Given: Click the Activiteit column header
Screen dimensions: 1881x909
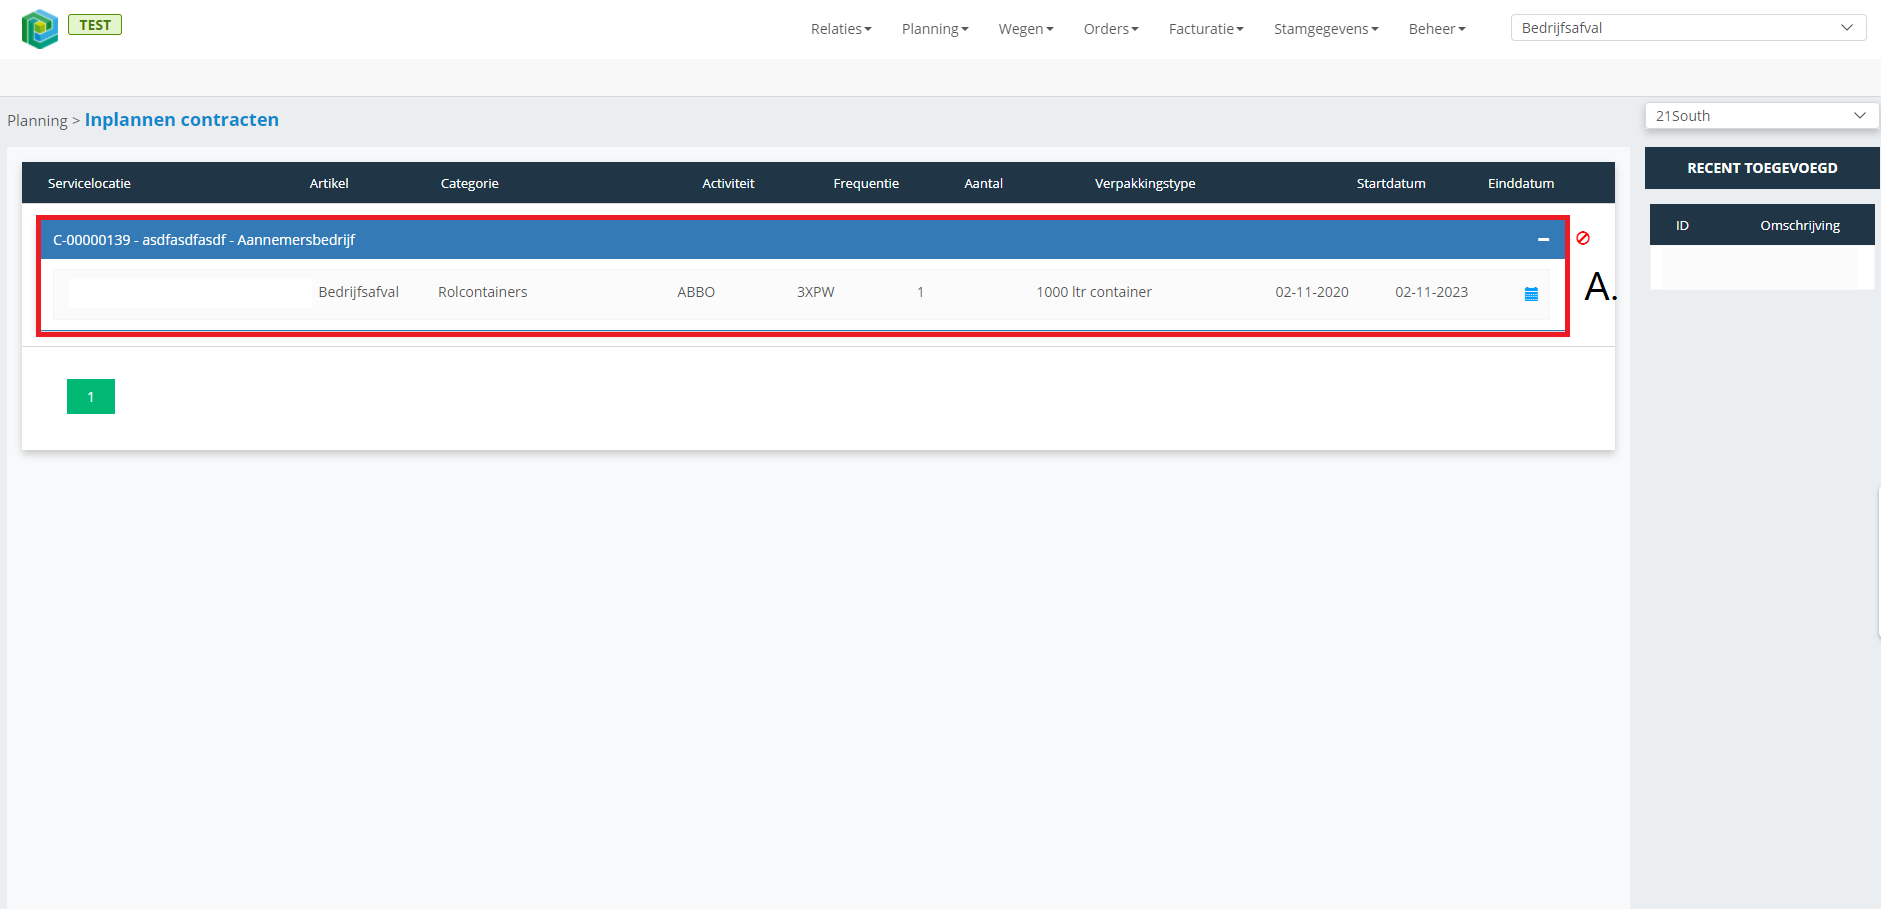Looking at the screenshot, I should [728, 183].
